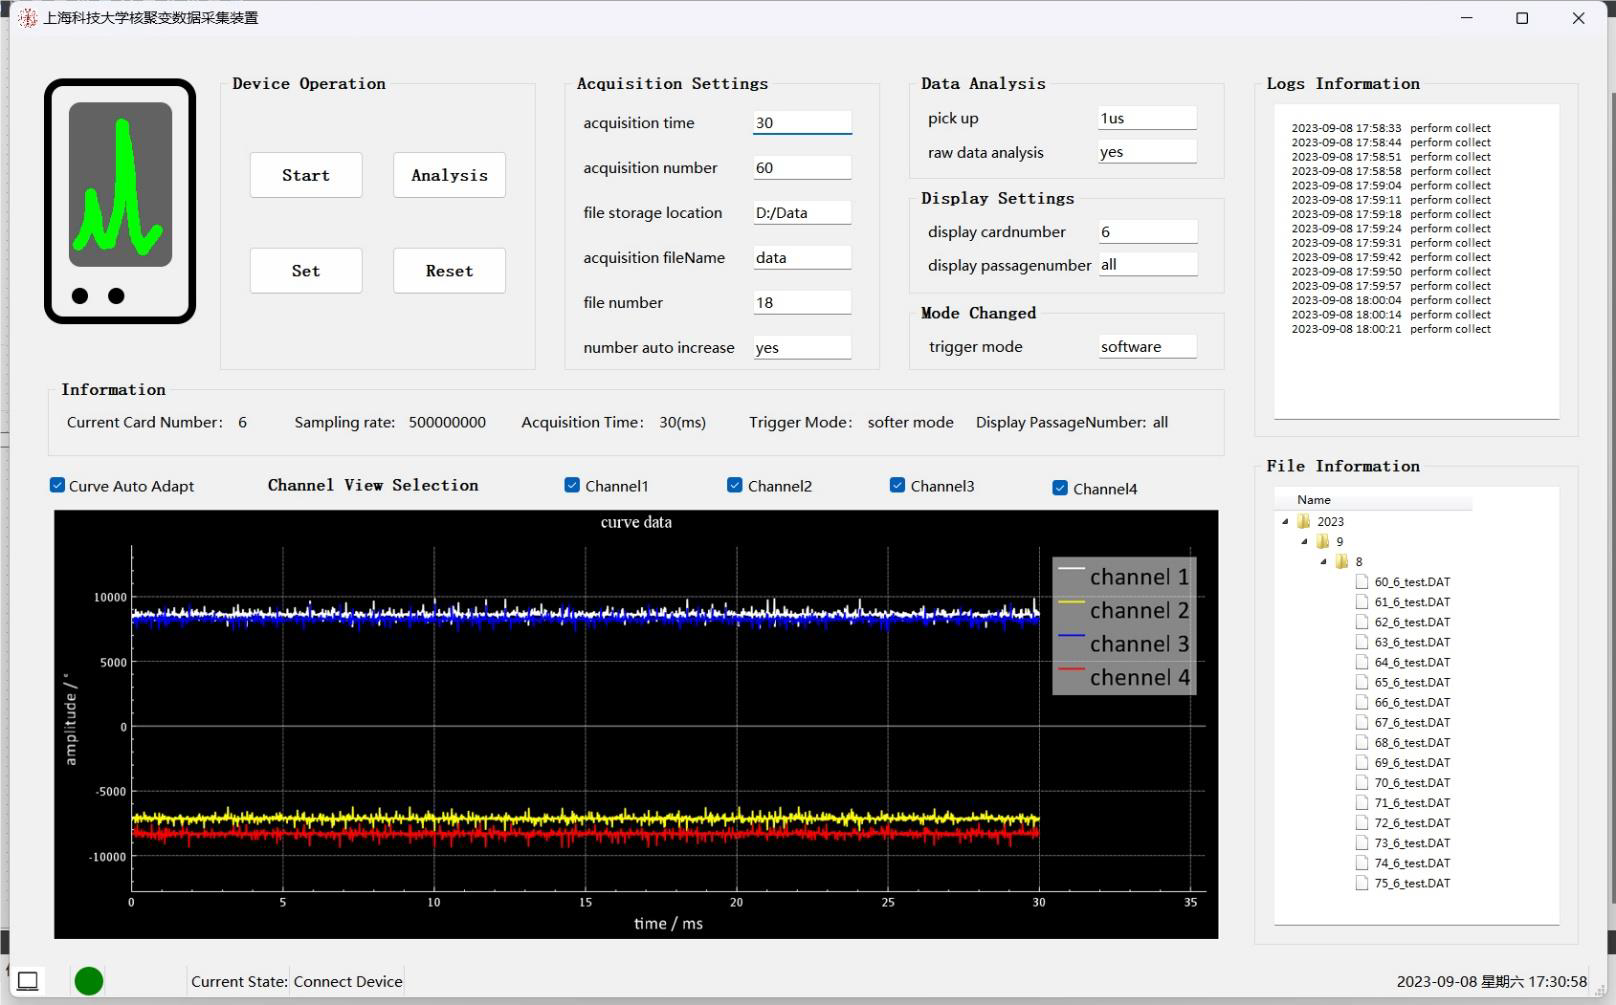
Task: Click the date time in status bar
Action: click(x=1492, y=981)
